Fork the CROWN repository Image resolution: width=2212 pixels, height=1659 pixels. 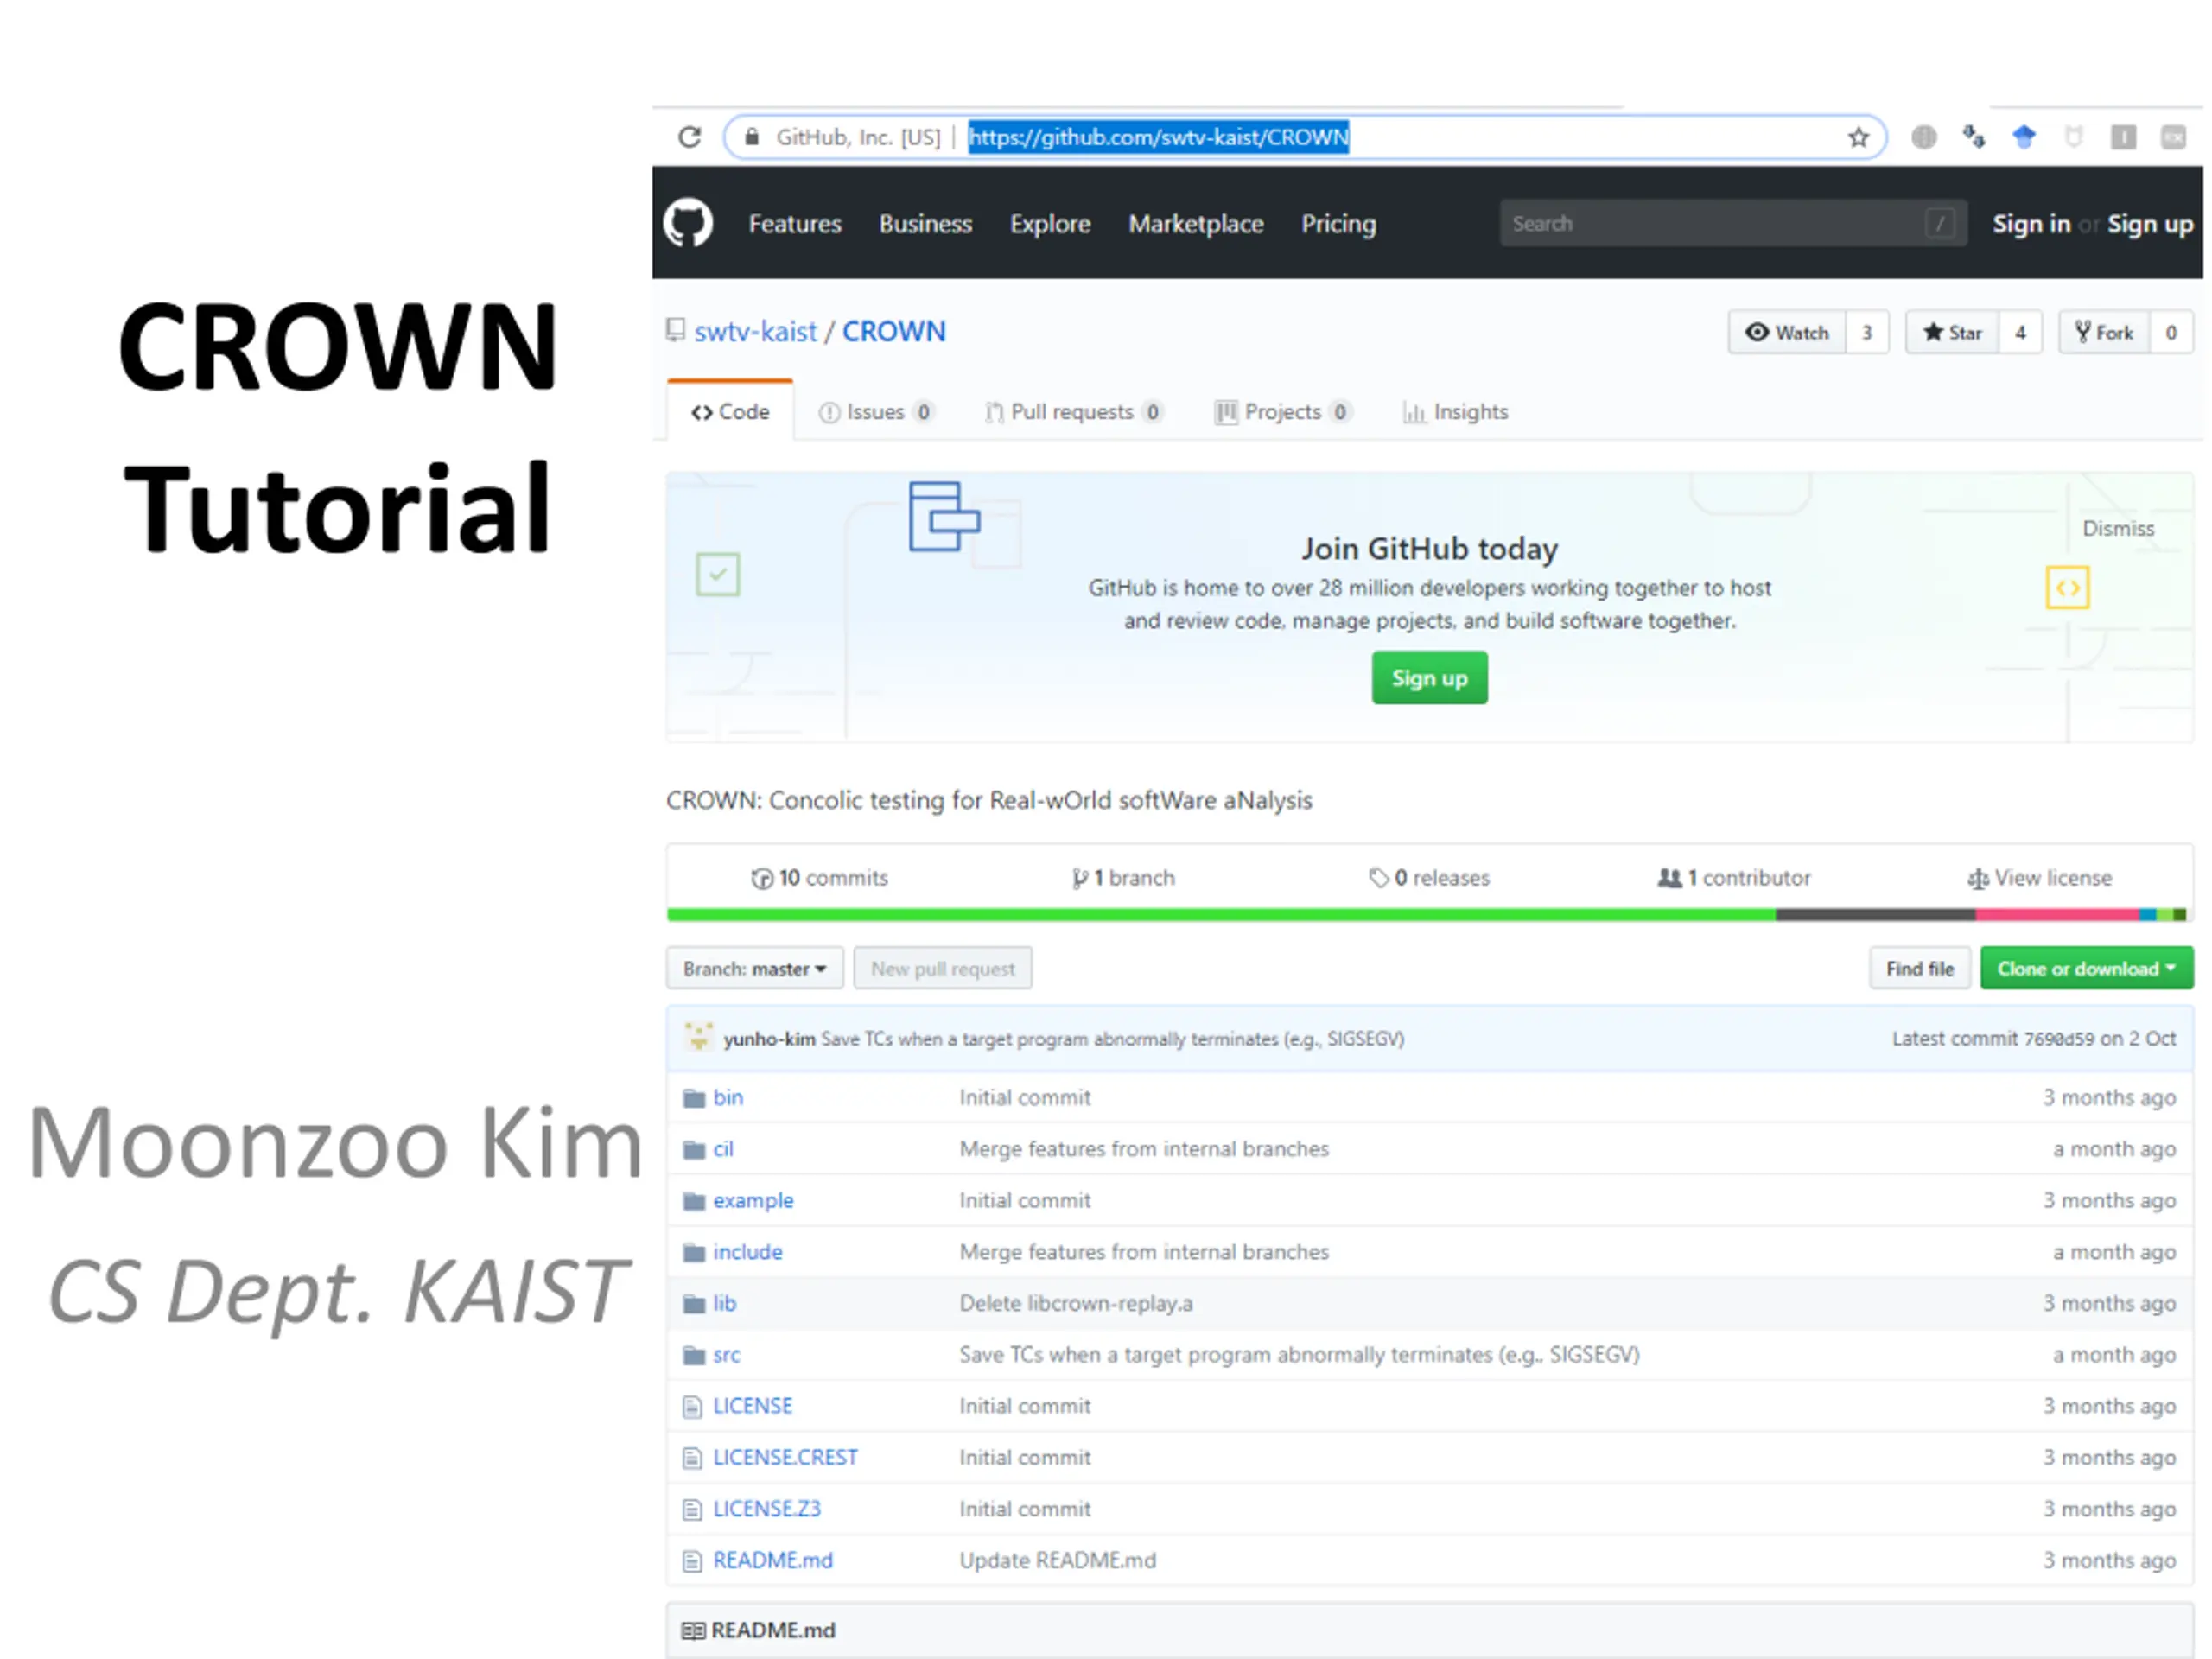[2103, 332]
